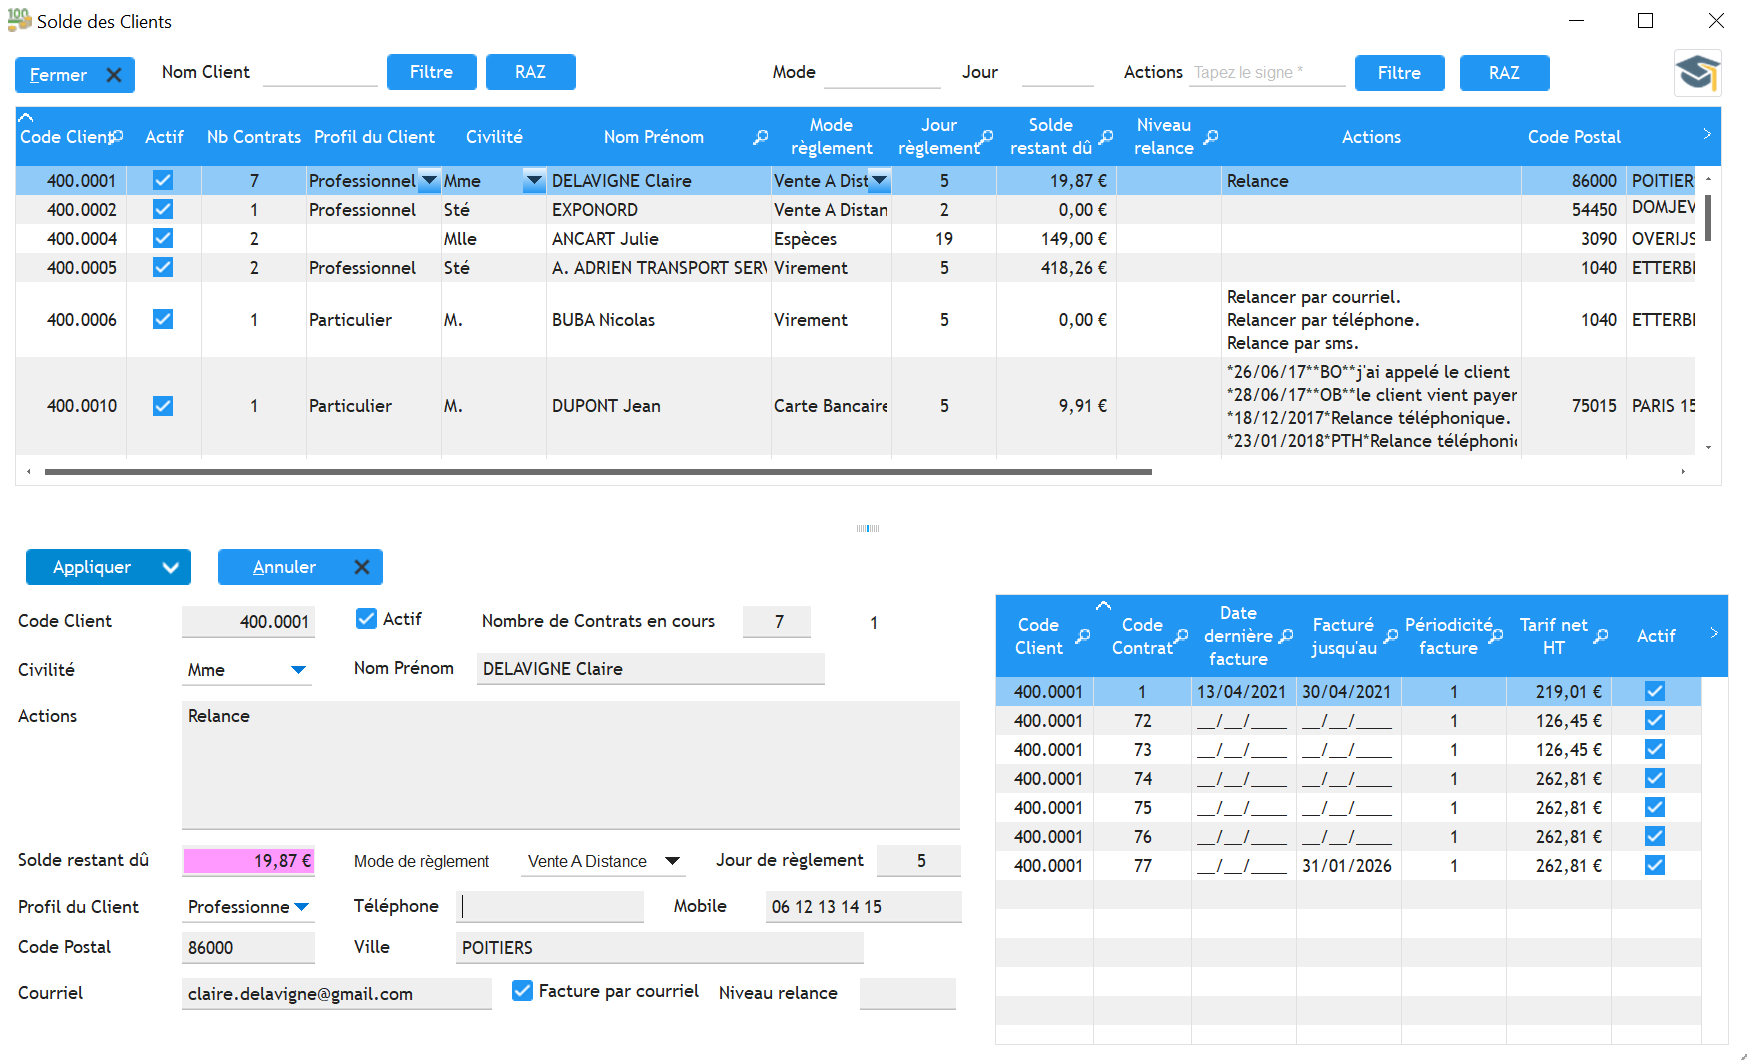Click the Niveau relance column magnifier

click(x=1211, y=137)
